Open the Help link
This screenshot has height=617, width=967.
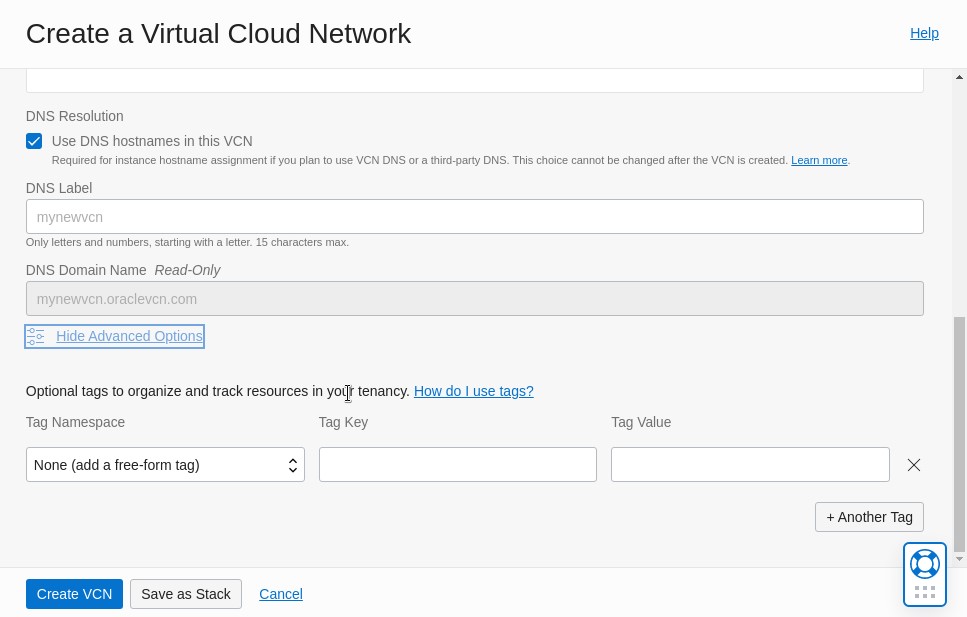pyautogui.click(x=924, y=33)
